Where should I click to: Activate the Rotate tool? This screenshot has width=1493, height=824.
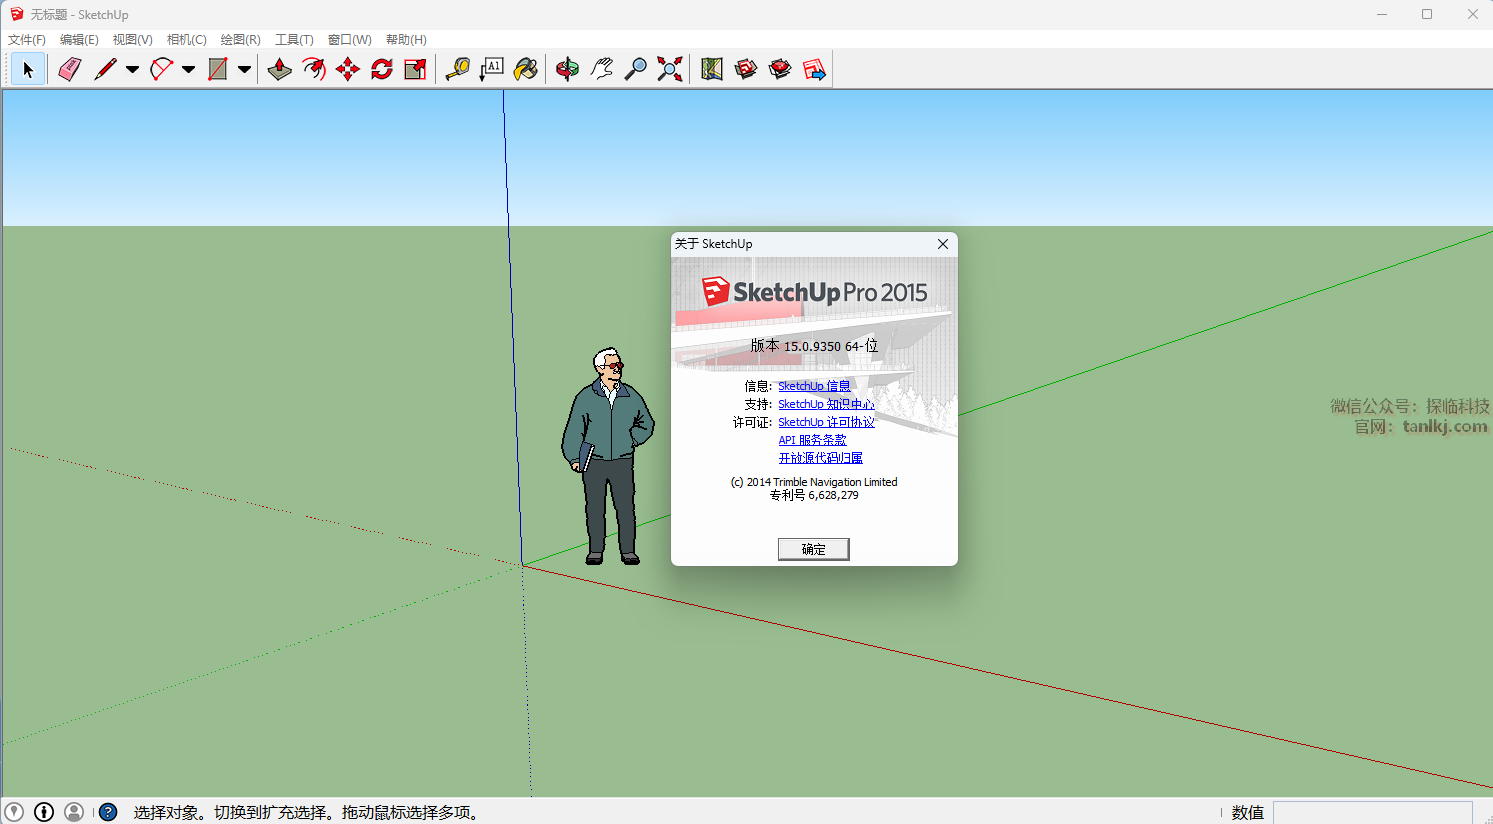(382, 69)
